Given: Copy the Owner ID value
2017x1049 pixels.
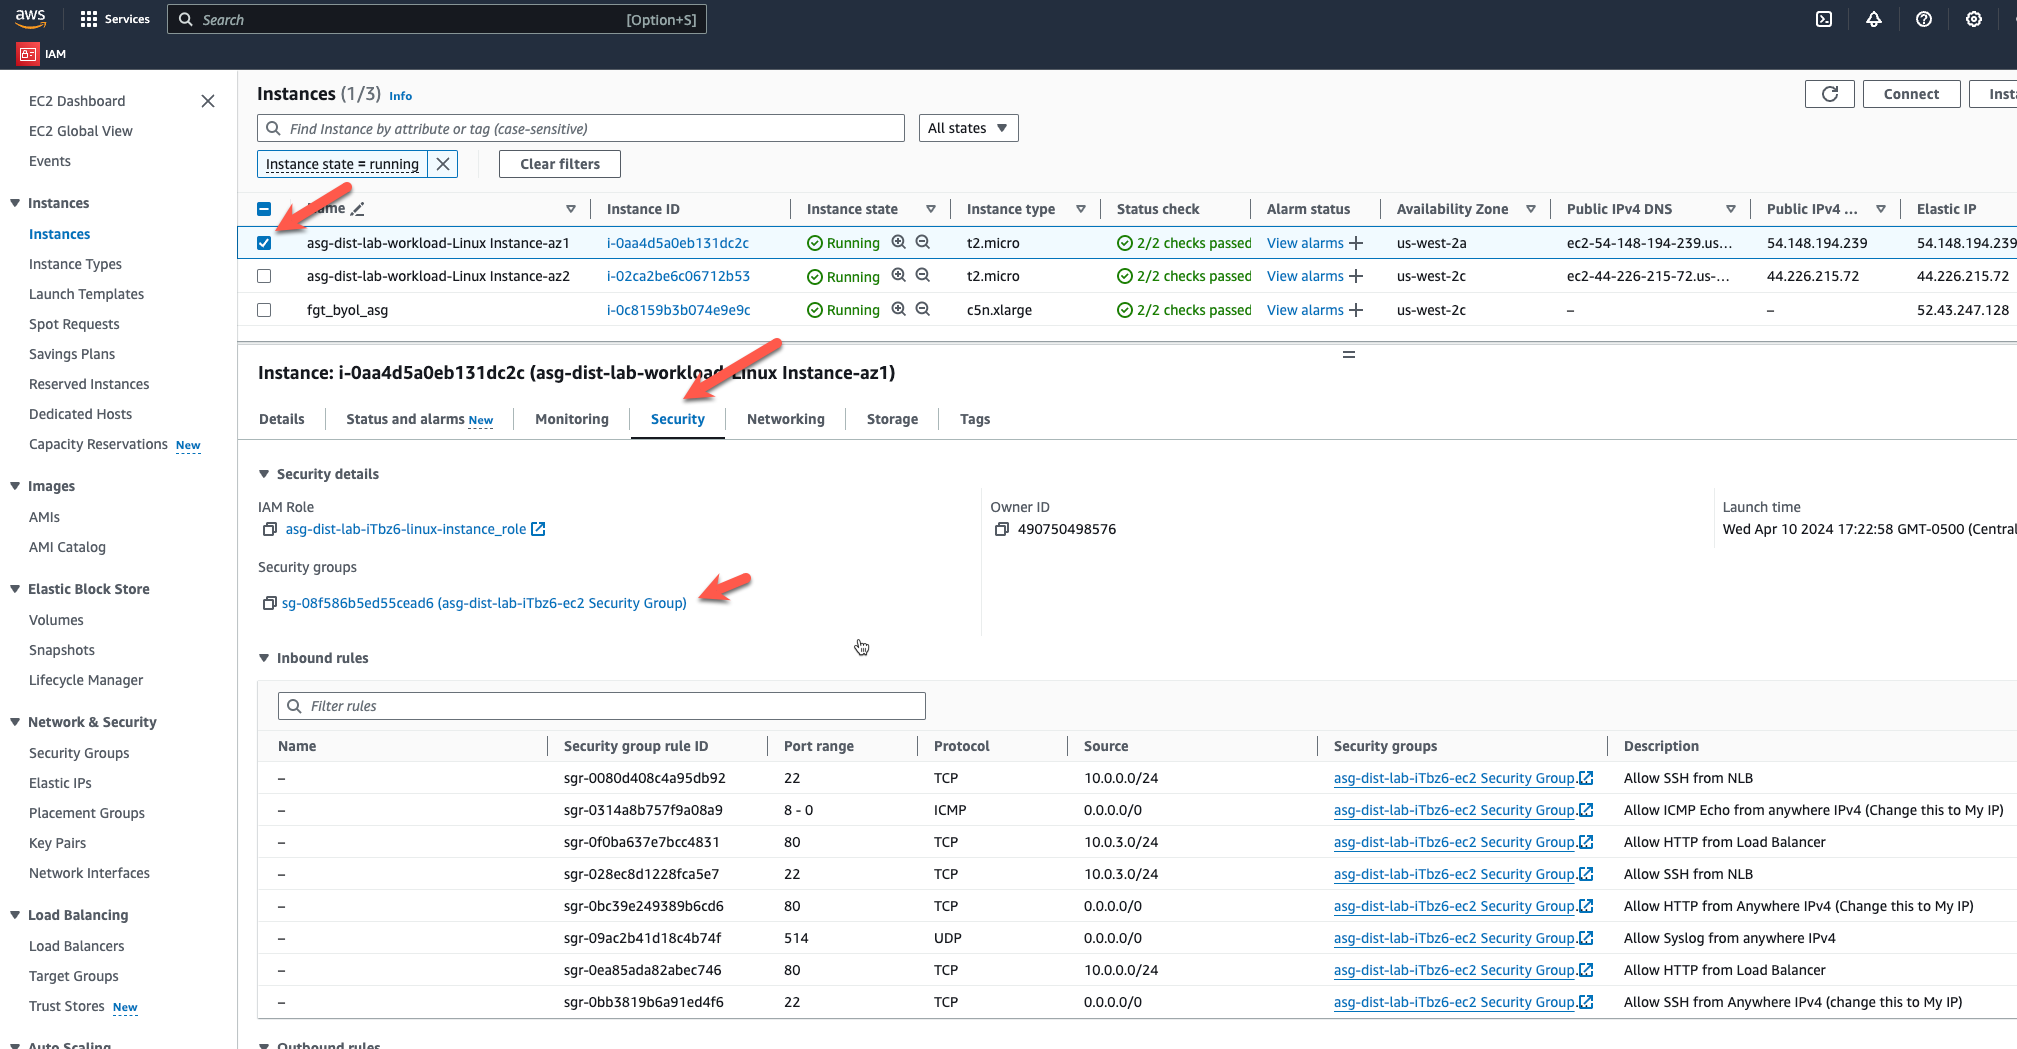Looking at the screenshot, I should coord(1001,529).
